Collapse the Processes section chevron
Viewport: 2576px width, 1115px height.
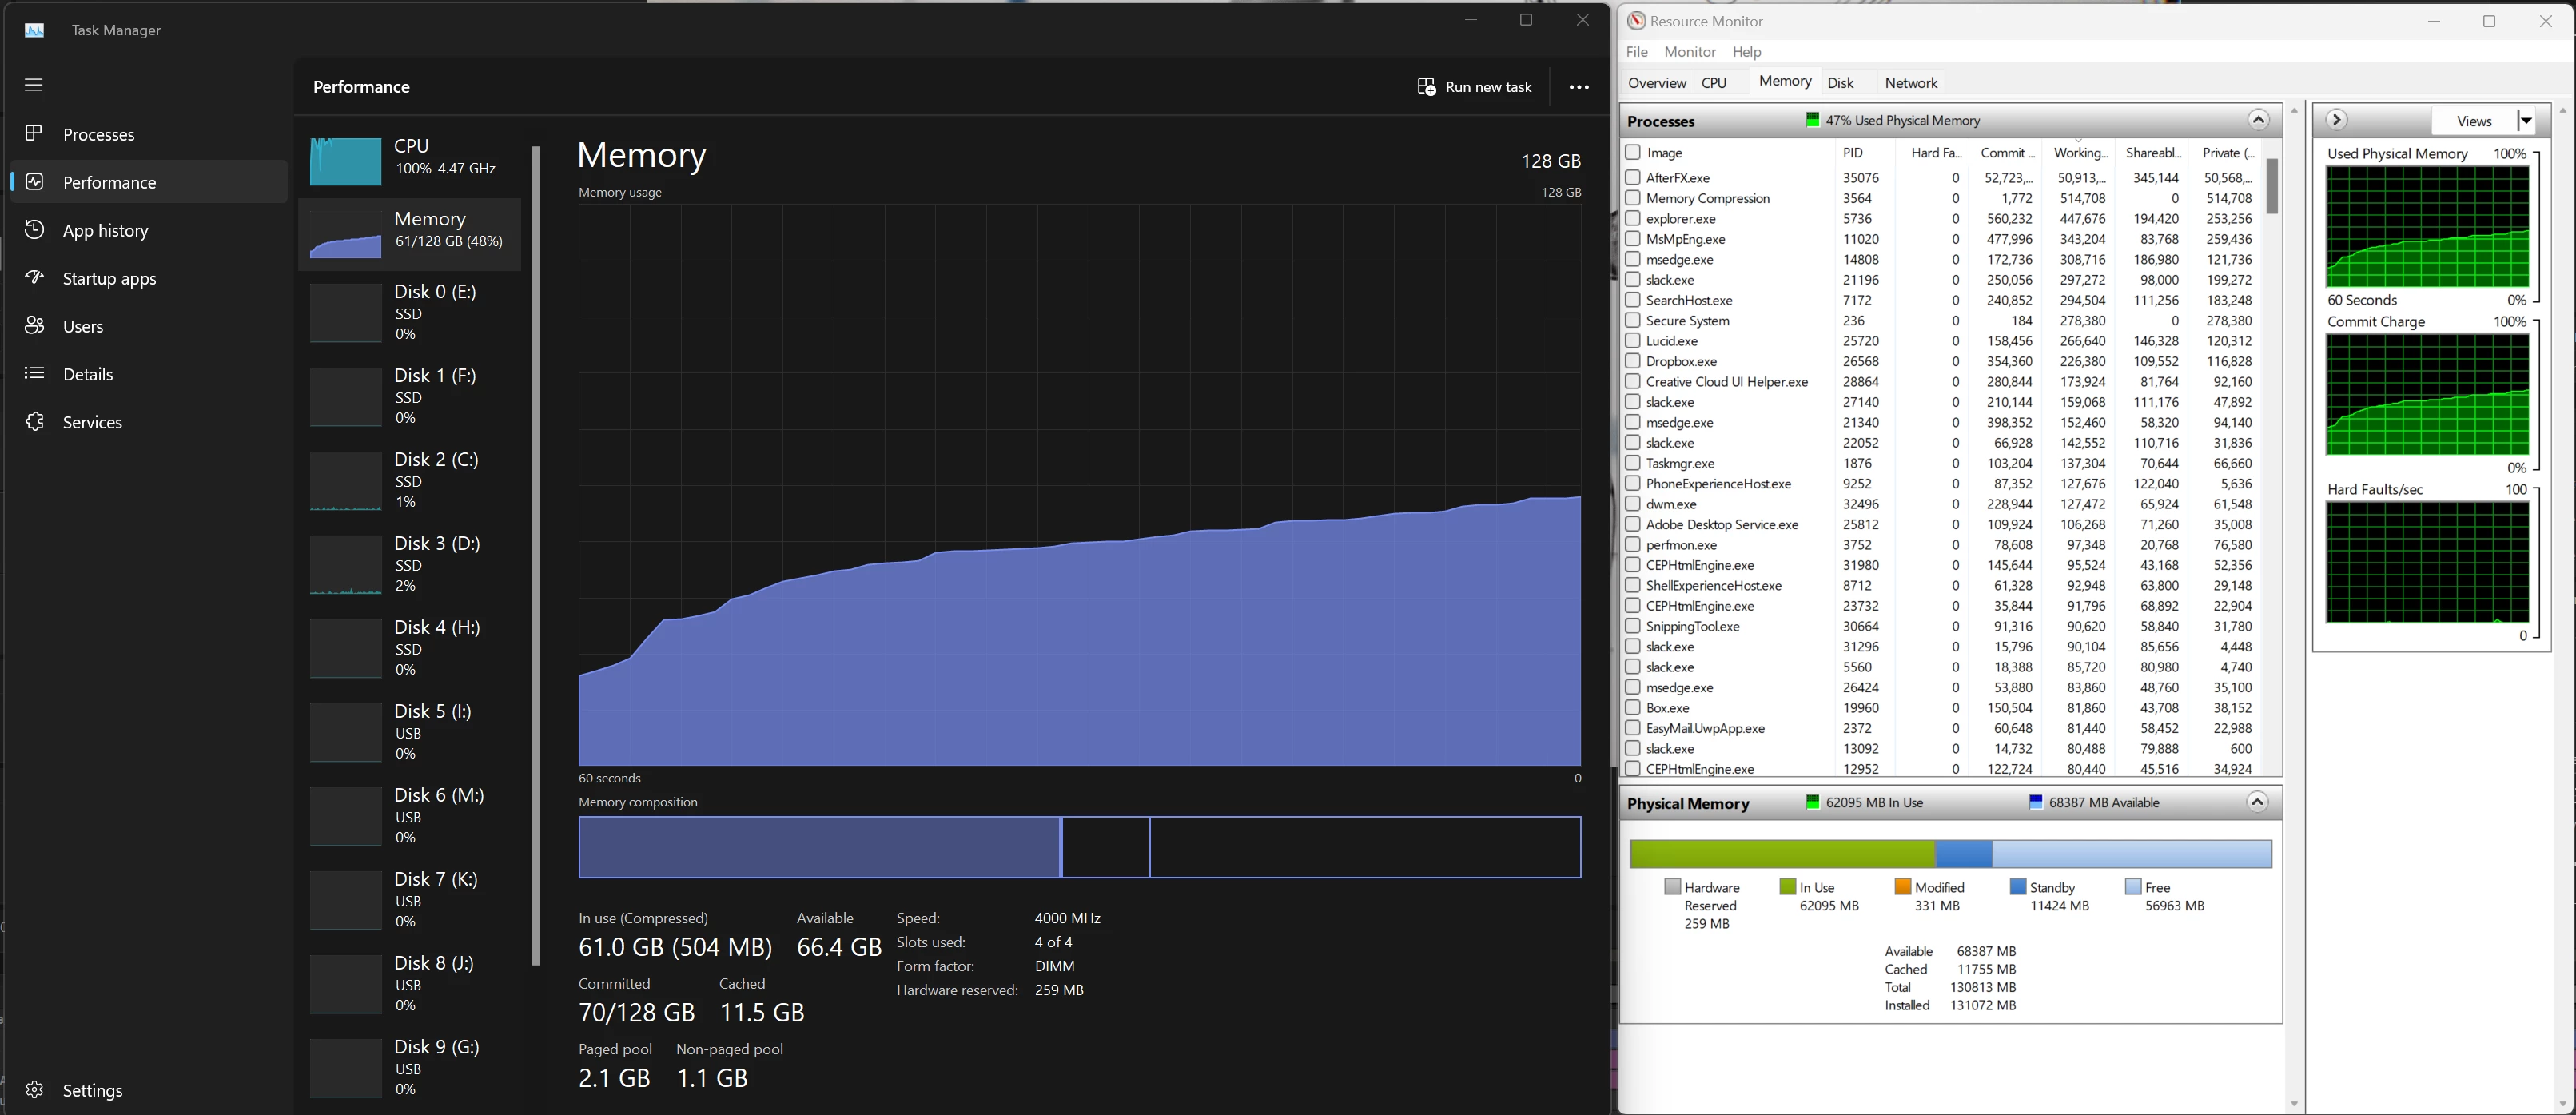2257,120
